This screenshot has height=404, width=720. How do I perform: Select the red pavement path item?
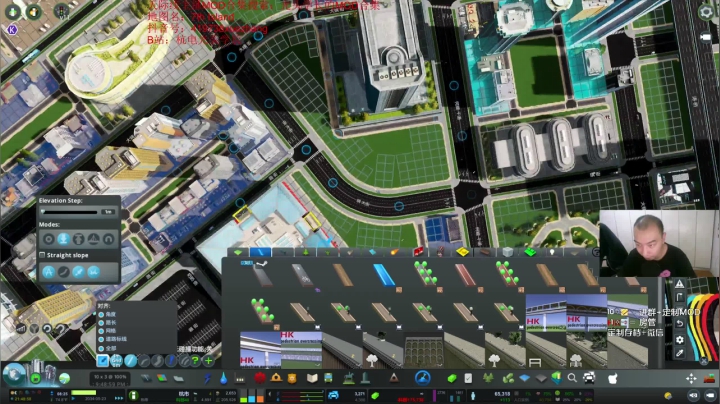465,275
